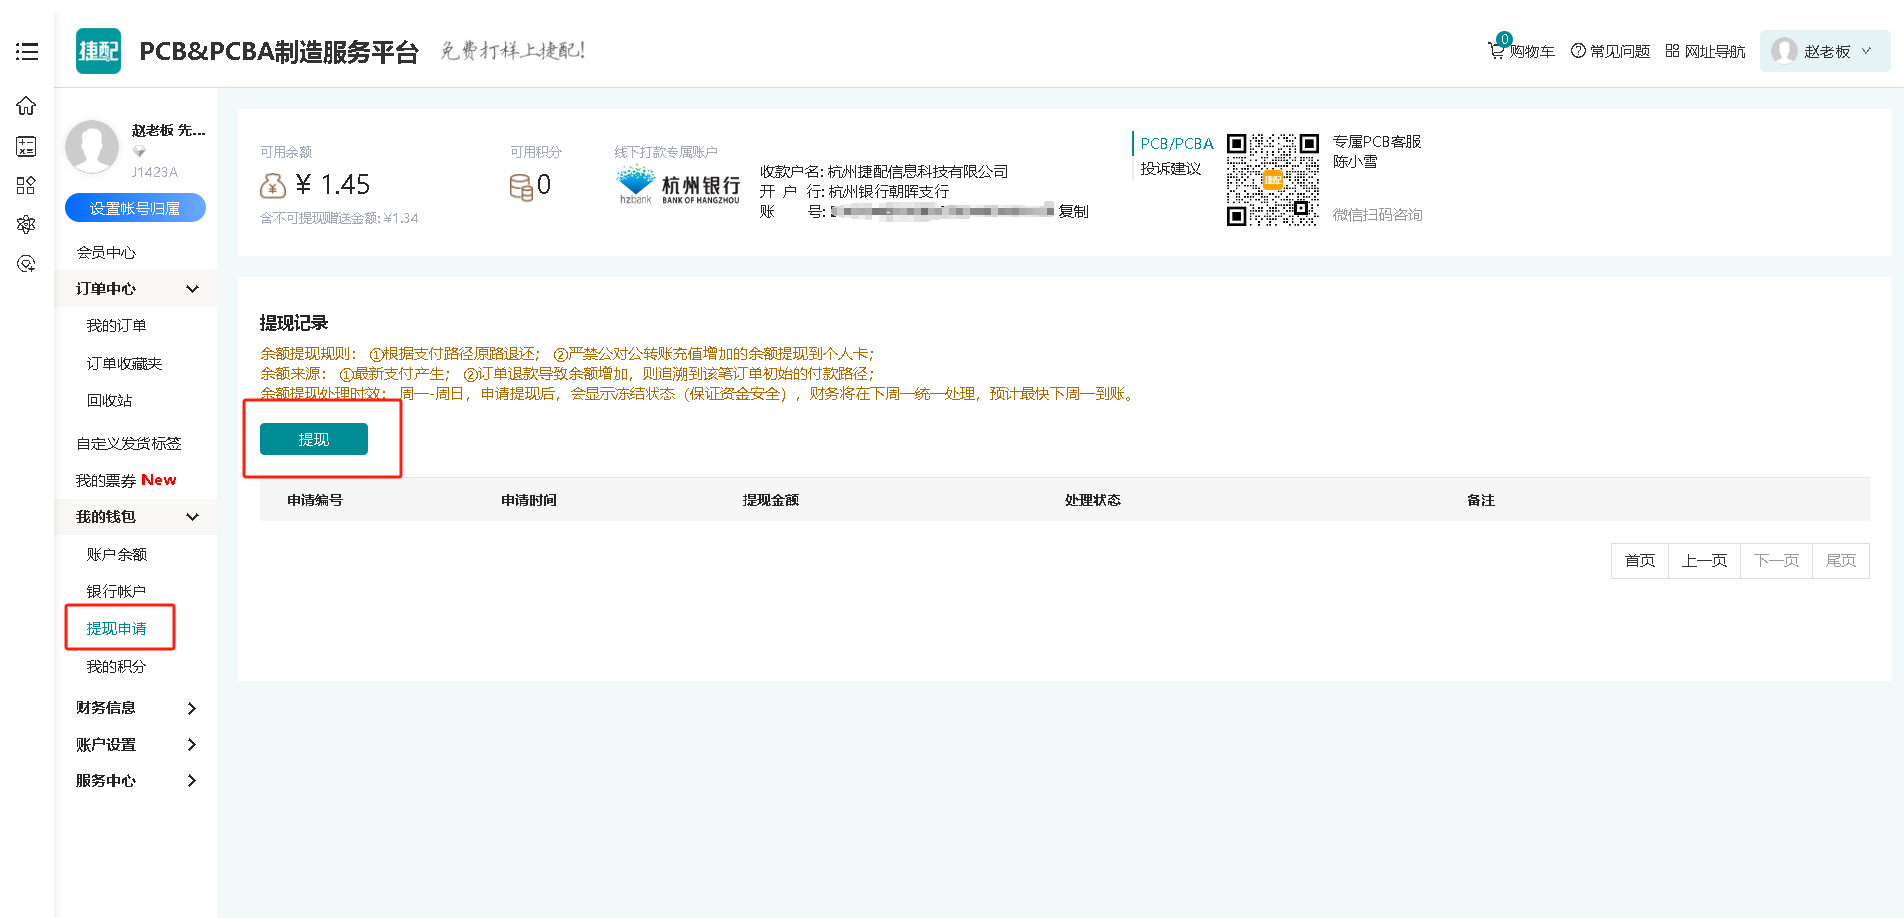The height and width of the screenshot is (918, 1904).
Task: Go to 下一页 next page
Action: [x=1777, y=560]
